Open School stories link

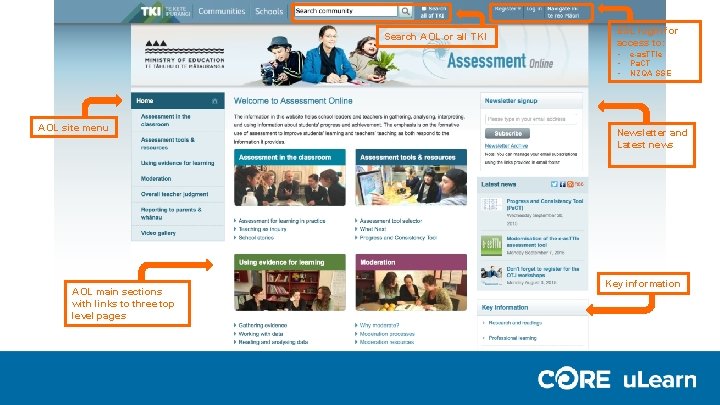pos(256,238)
